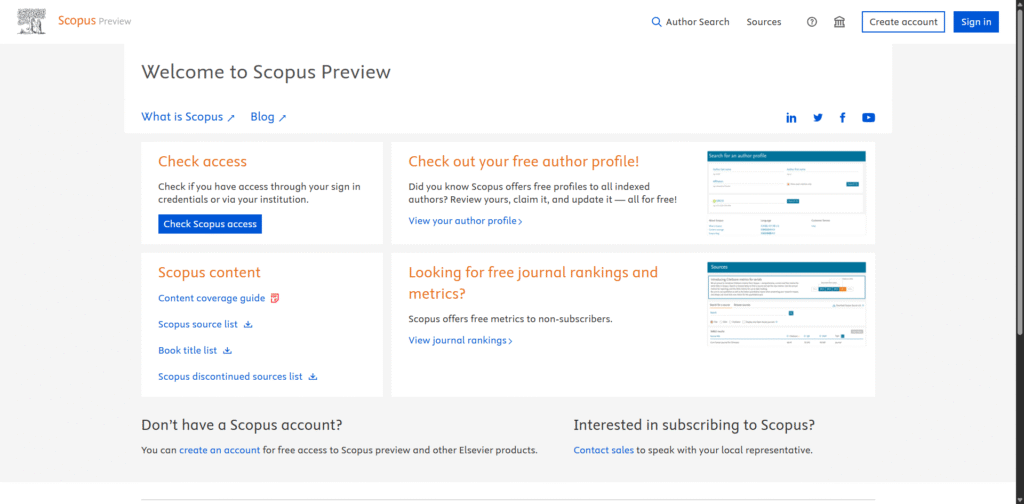Click the institution building icon
Image resolution: width=1024 pixels, height=504 pixels.
(x=839, y=22)
